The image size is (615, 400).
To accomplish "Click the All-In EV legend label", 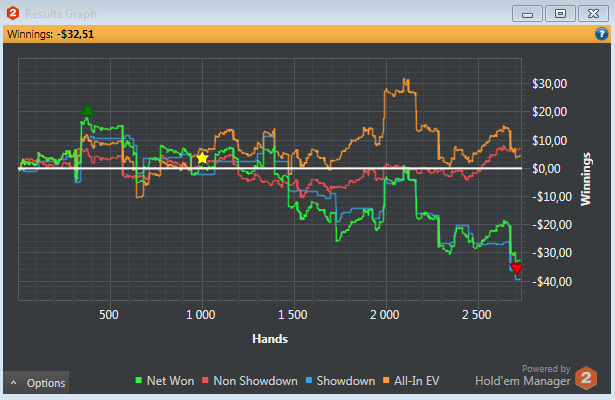I will click(417, 381).
